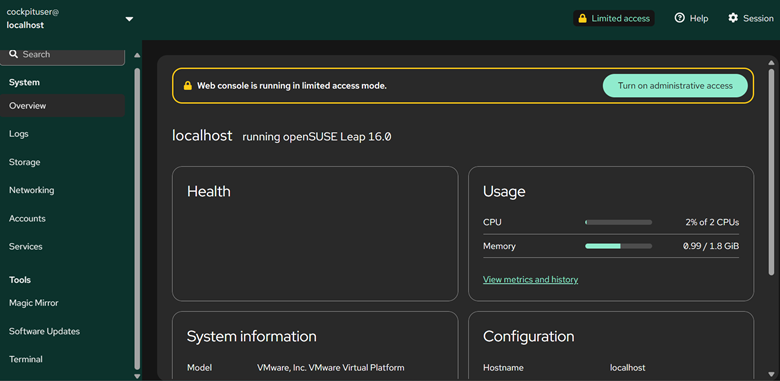The height and width of the screenshot is (381, 780).
Task: Click the Hostname label in Configuration
Action: tap(503, 368)
